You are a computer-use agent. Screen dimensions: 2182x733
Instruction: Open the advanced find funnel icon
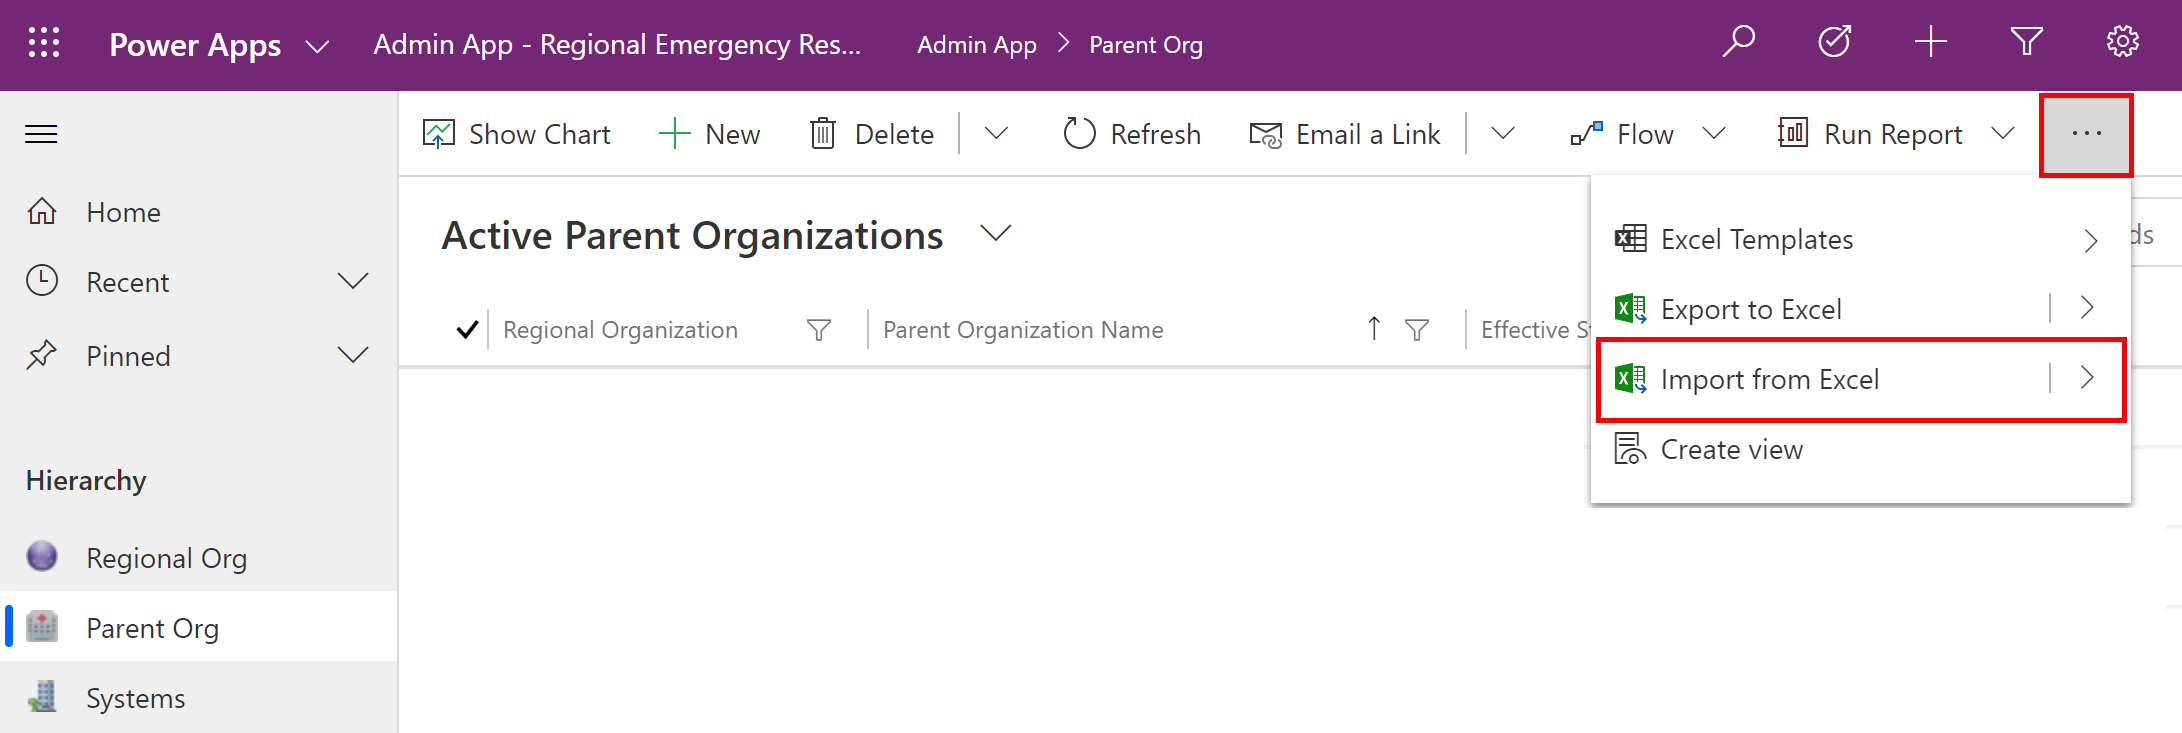[x=2026, y=43]
